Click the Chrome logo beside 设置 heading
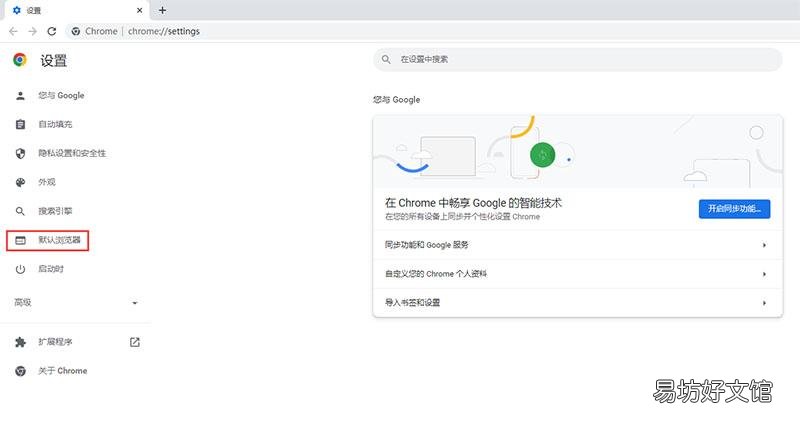 [20, 60]
